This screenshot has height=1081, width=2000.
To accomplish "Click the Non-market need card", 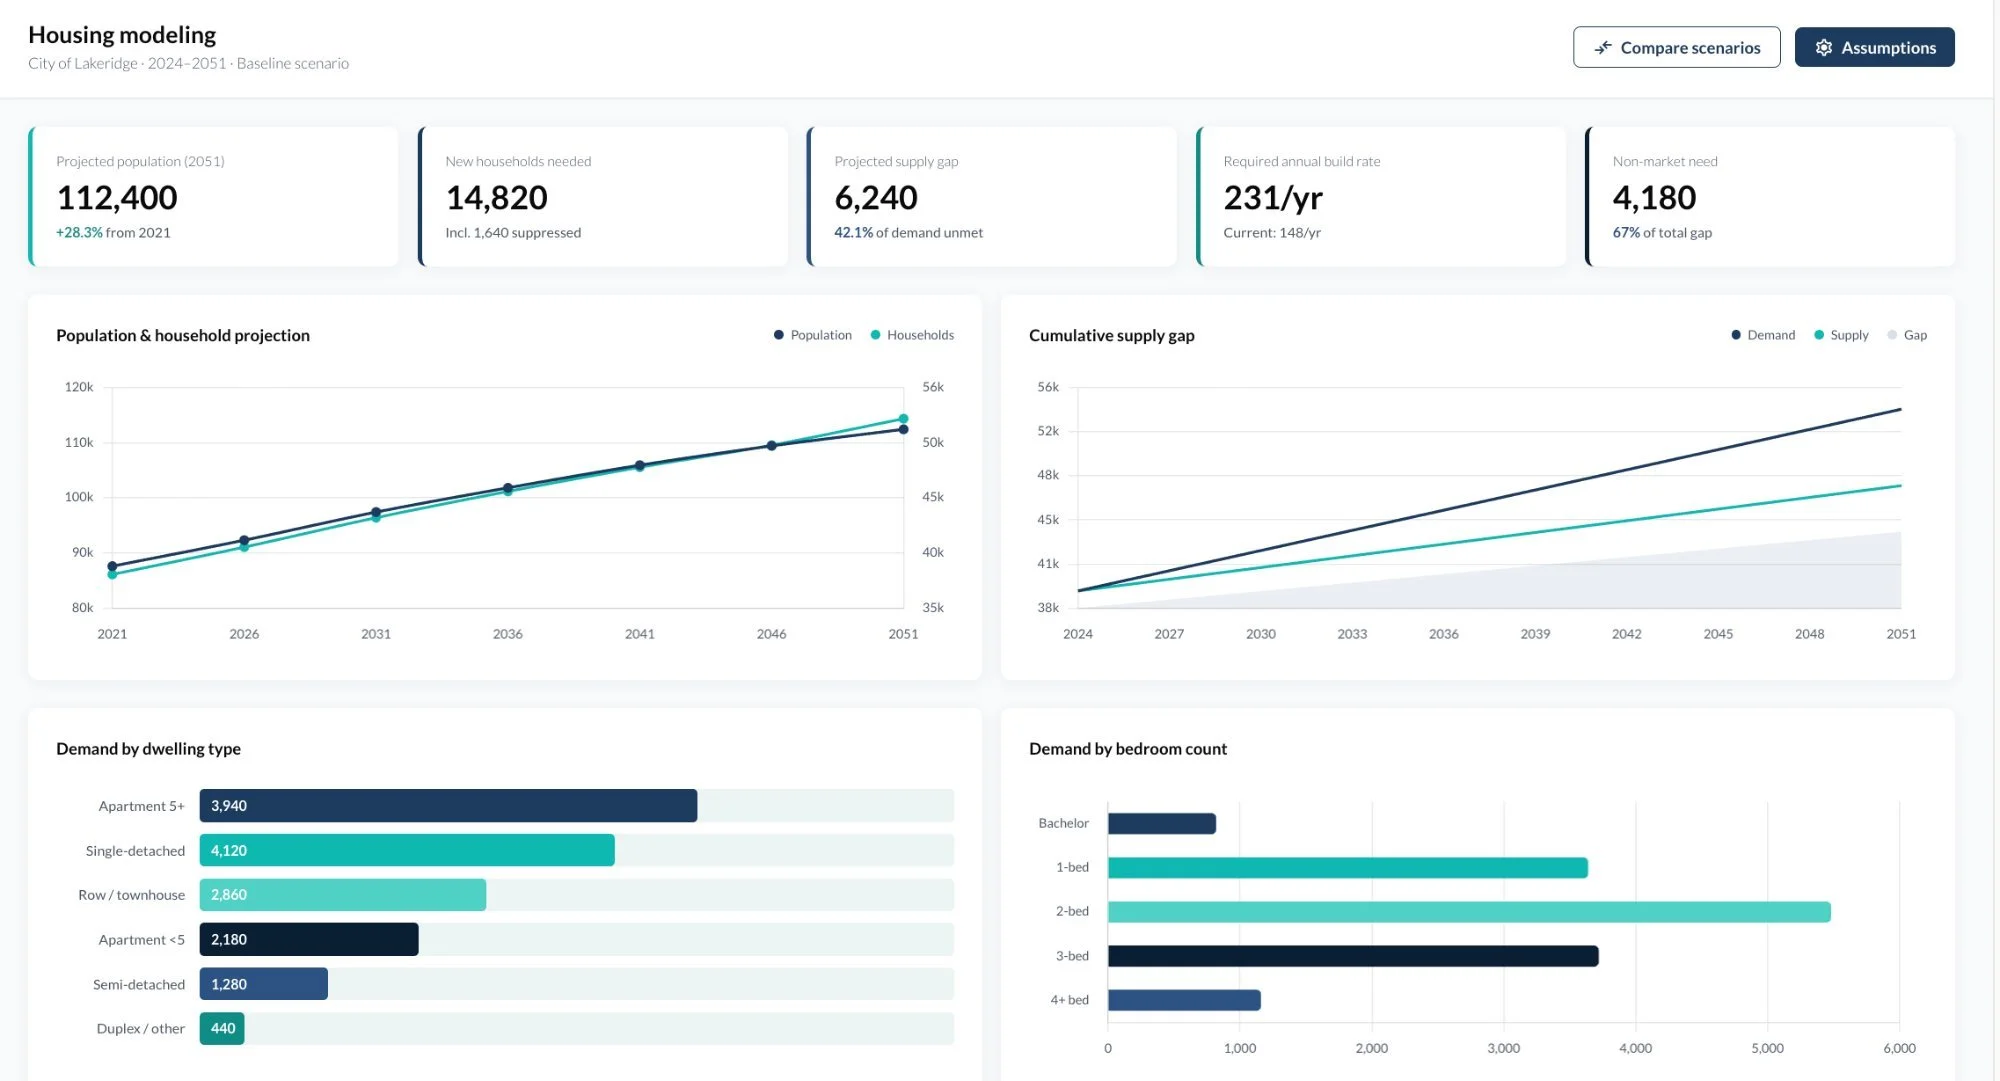I will (1770, 197).
